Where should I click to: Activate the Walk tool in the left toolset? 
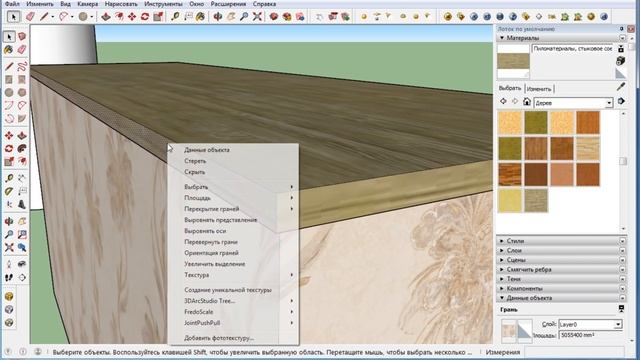click(x=9, y=278)
